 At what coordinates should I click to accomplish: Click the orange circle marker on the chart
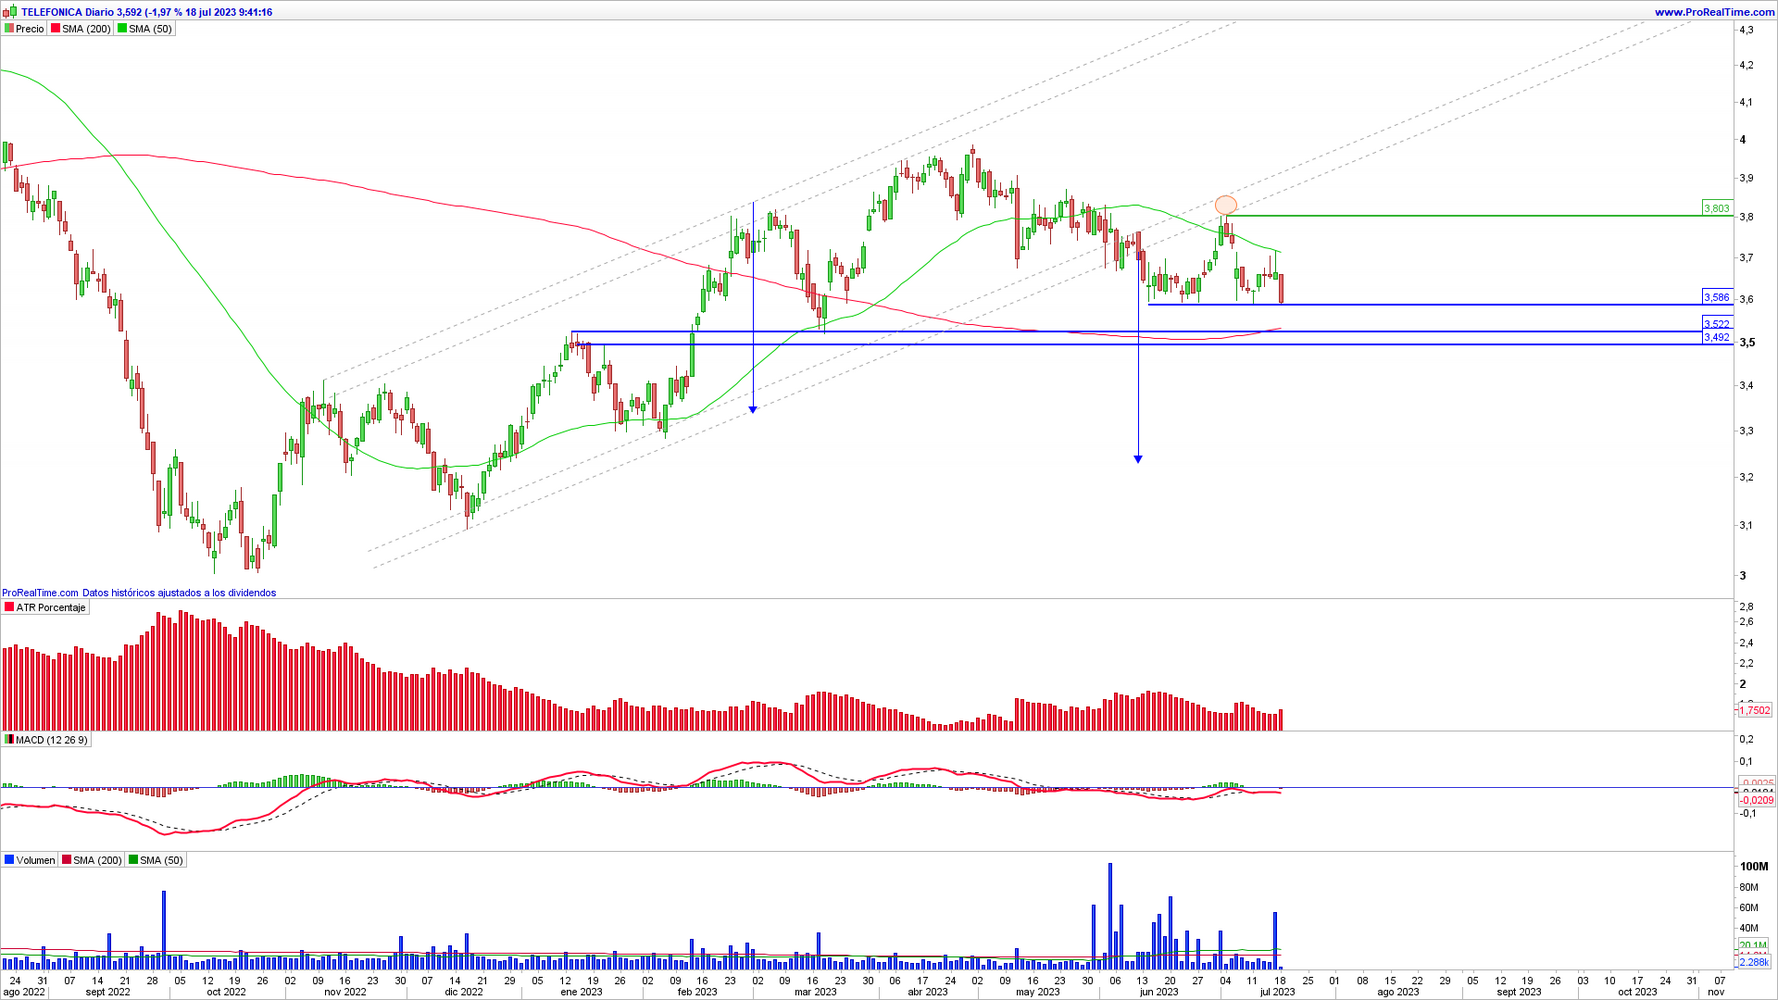point(1225,206)
